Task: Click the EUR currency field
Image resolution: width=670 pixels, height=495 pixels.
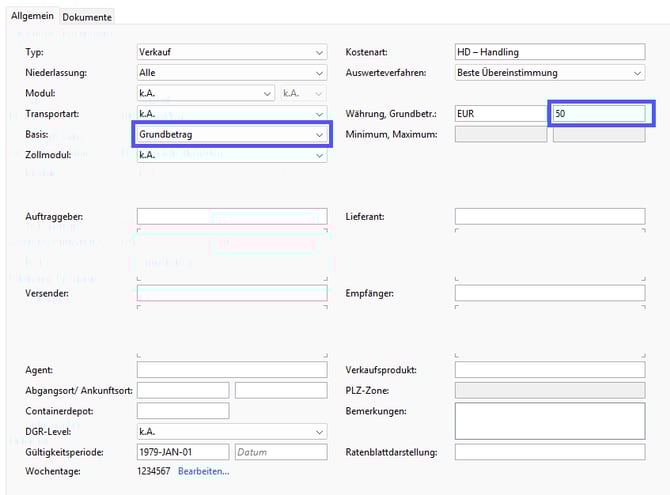Action: [500, 114]
